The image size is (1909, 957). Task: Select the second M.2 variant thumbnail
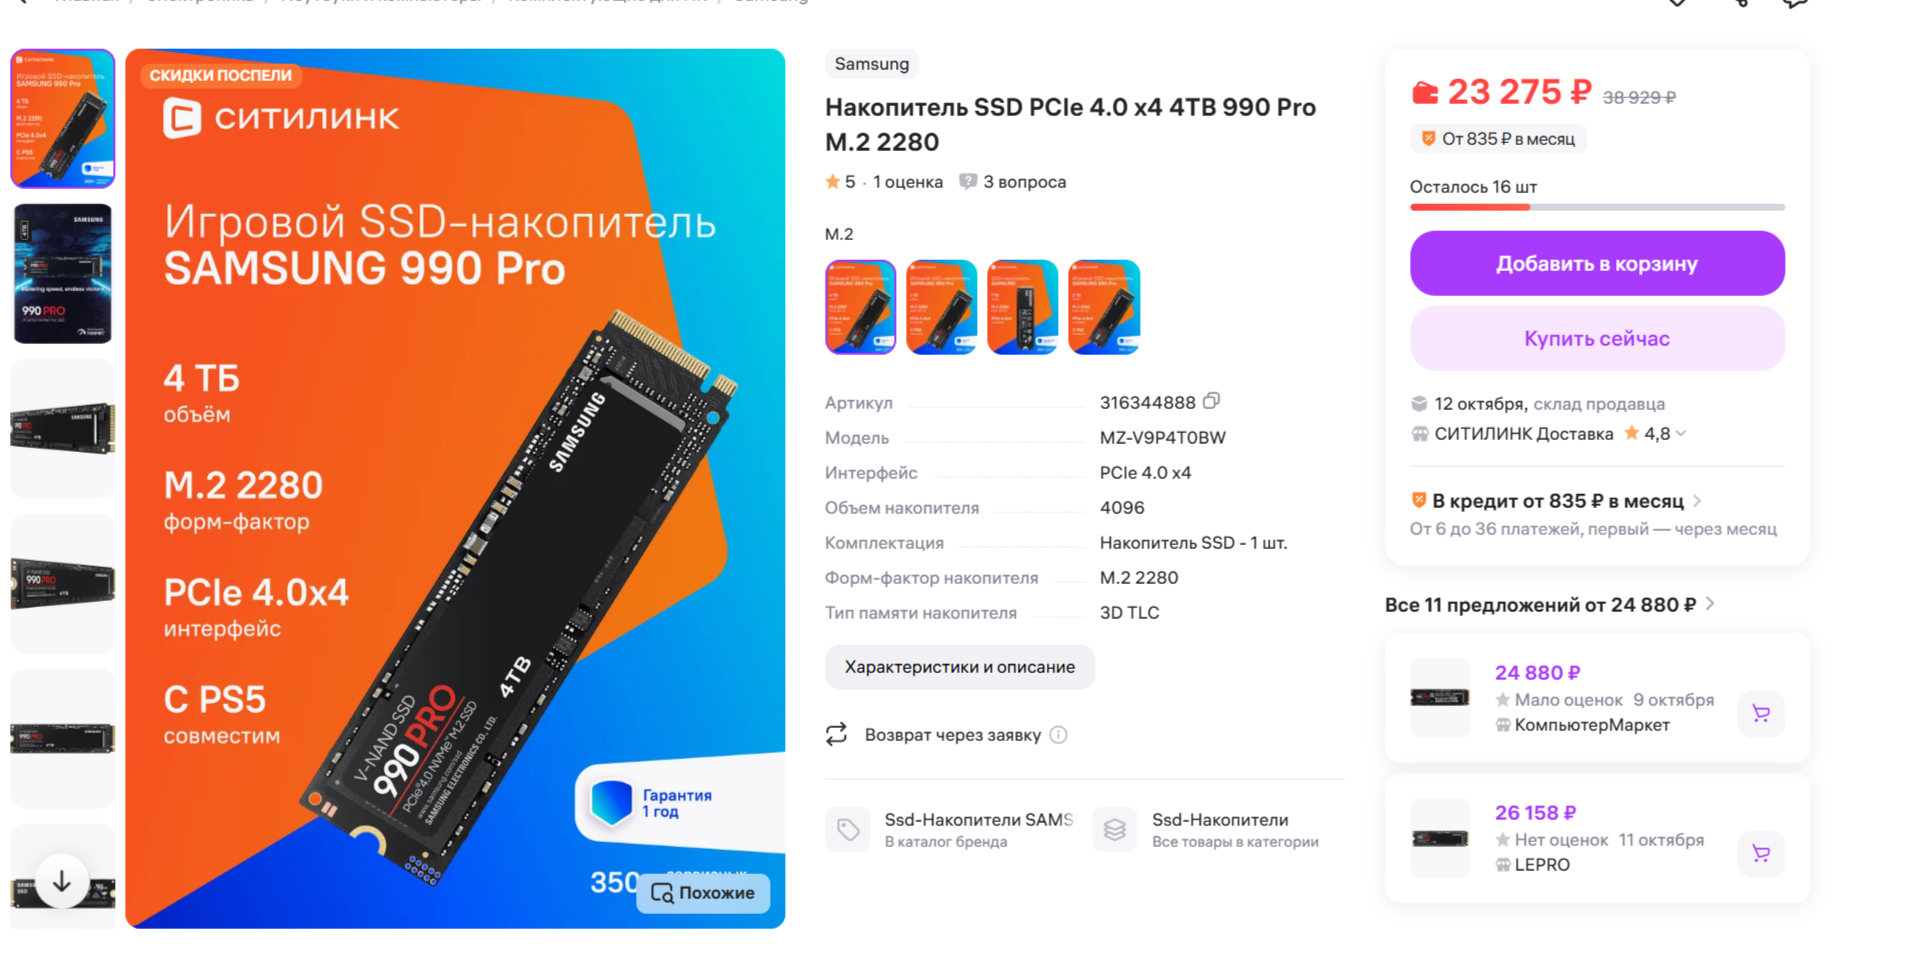click(x=941, y=307)
